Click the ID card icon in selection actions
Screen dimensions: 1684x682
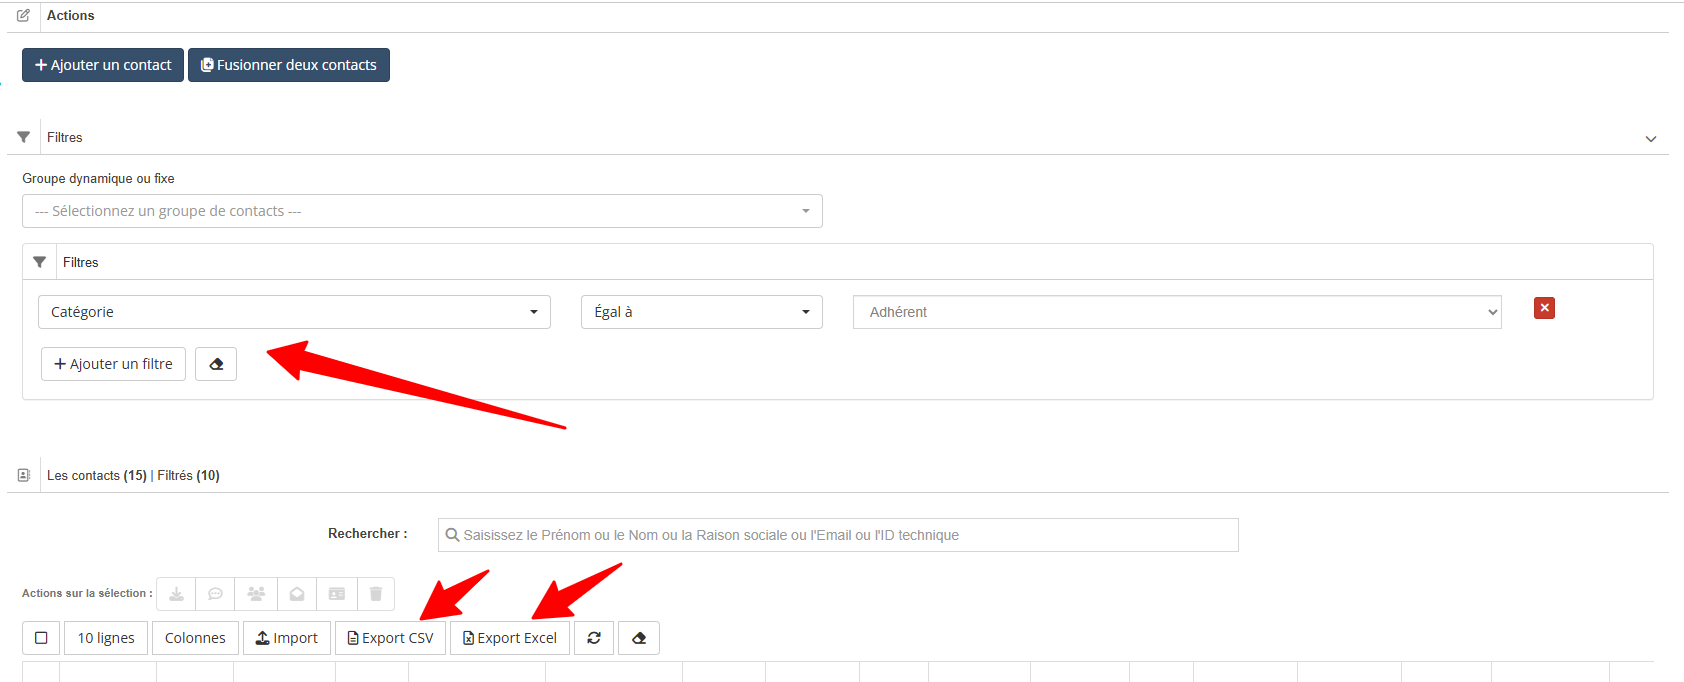(337, 594)
